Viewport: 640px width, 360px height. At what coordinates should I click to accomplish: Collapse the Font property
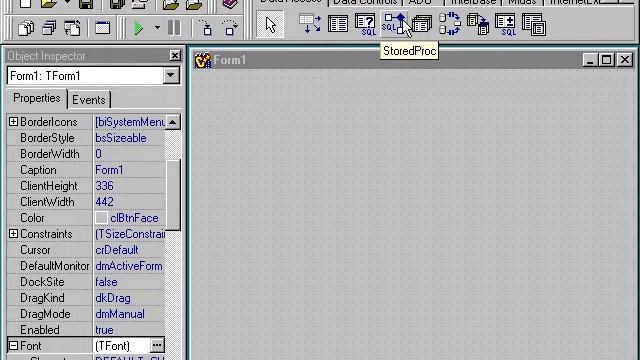pyautogui.click(x=13, y=346)
